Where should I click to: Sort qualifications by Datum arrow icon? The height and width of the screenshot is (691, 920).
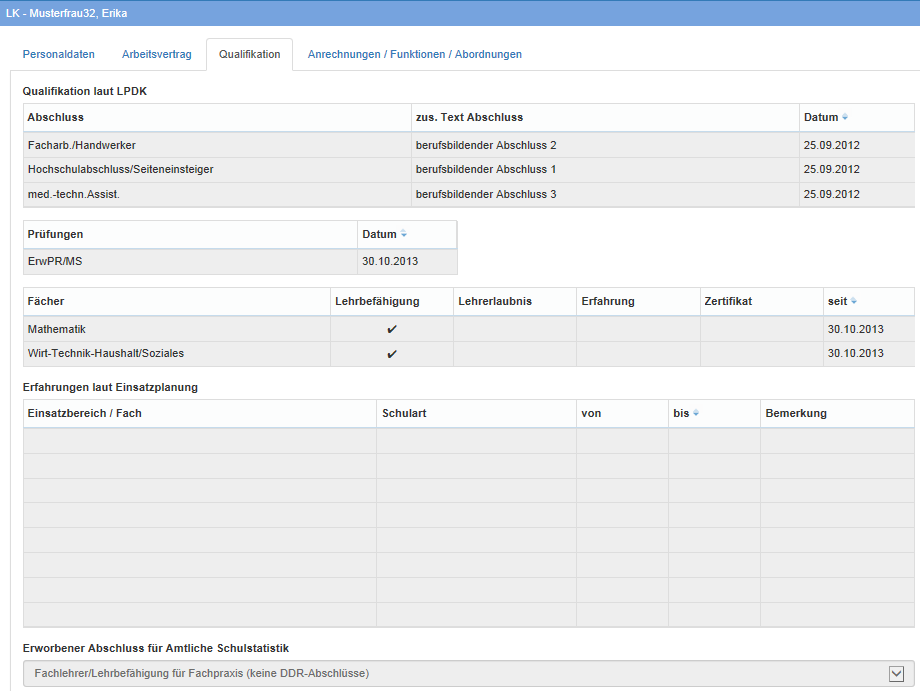pyautogui.click(x=846, y=118)
